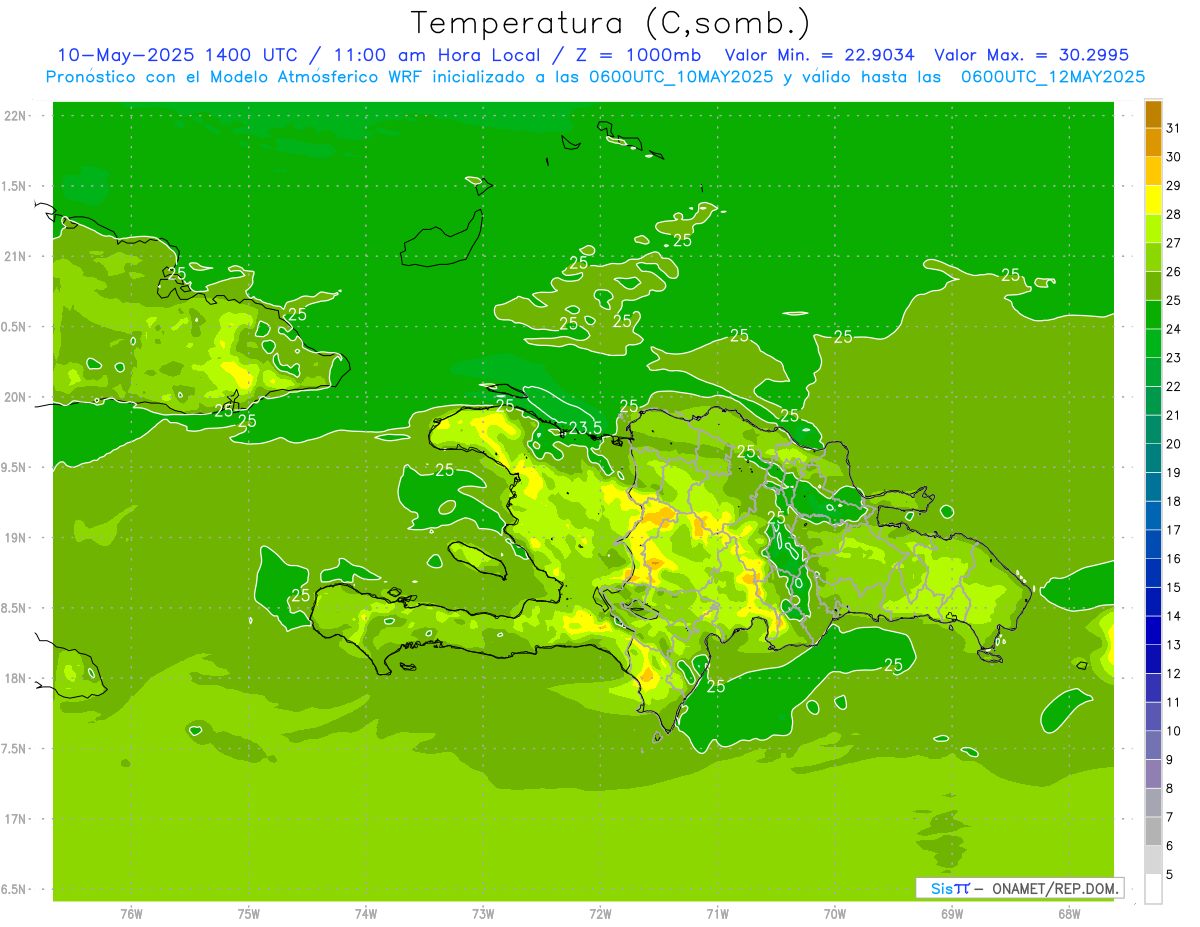Click the legend value 7
The image size is (1200, 927).
[x=1170, y=817]
